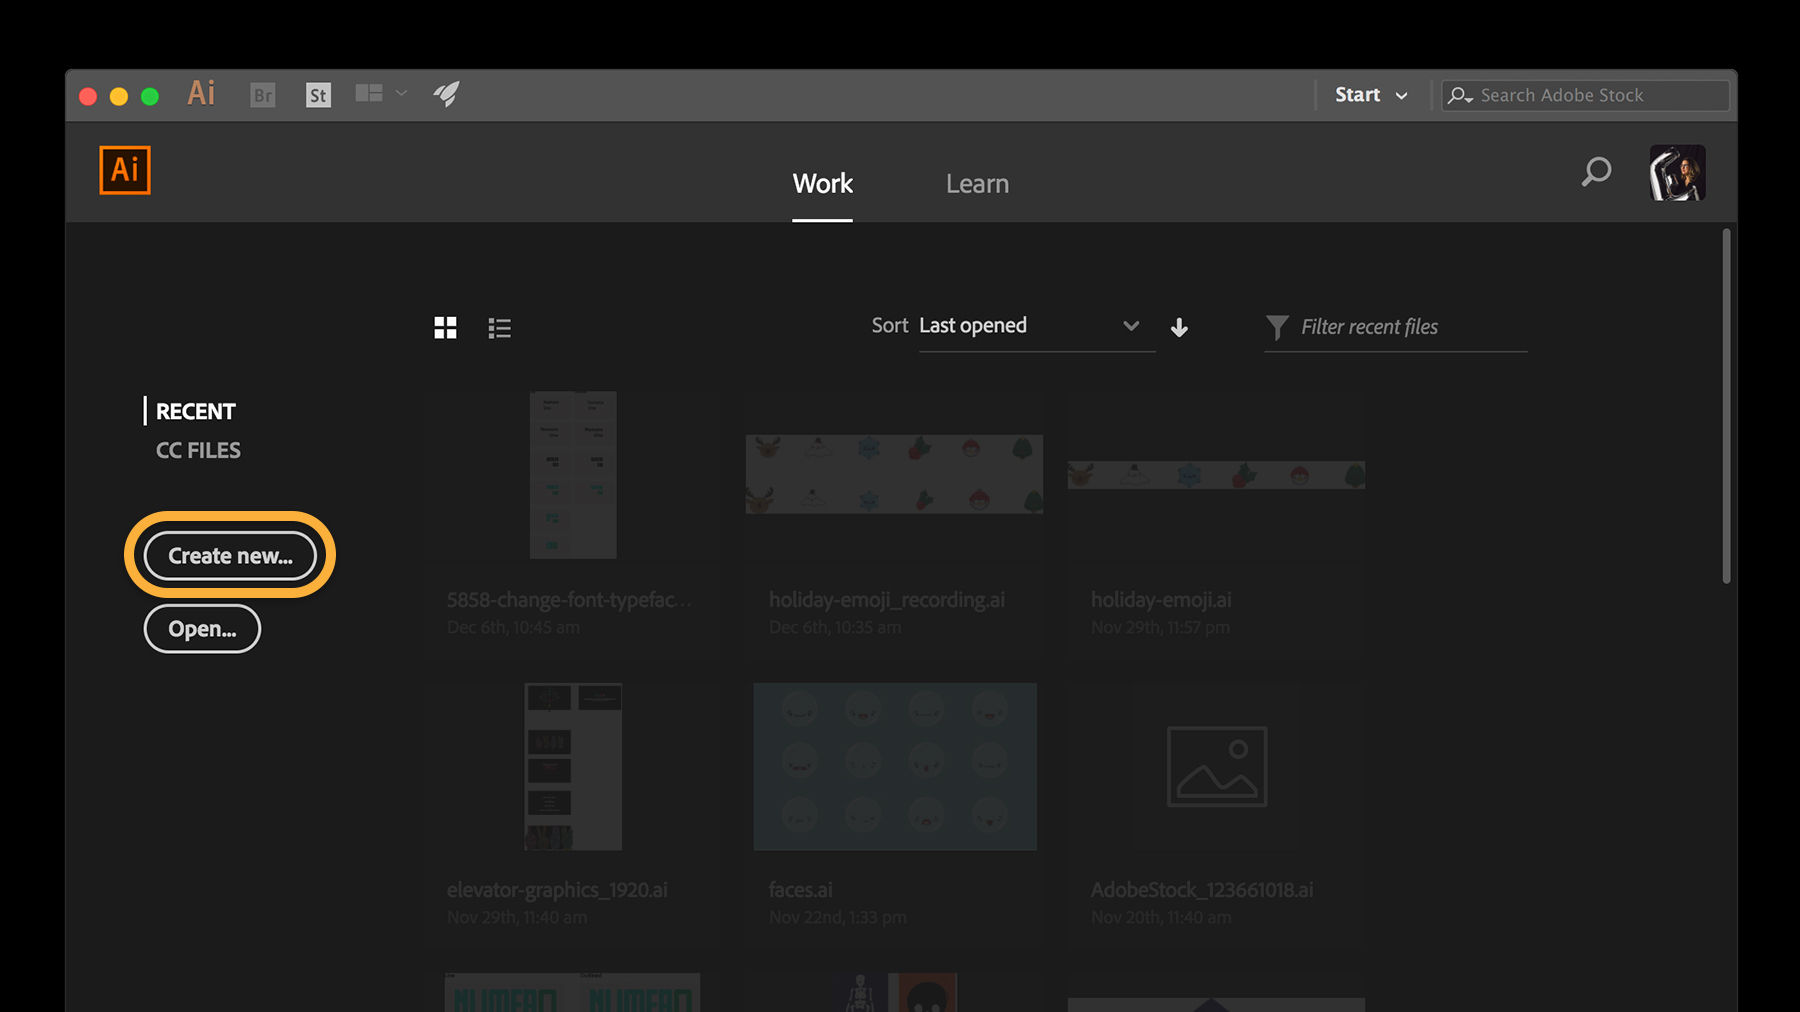
Task: Open the faces.ai file thumbnail
Action: 894,766
